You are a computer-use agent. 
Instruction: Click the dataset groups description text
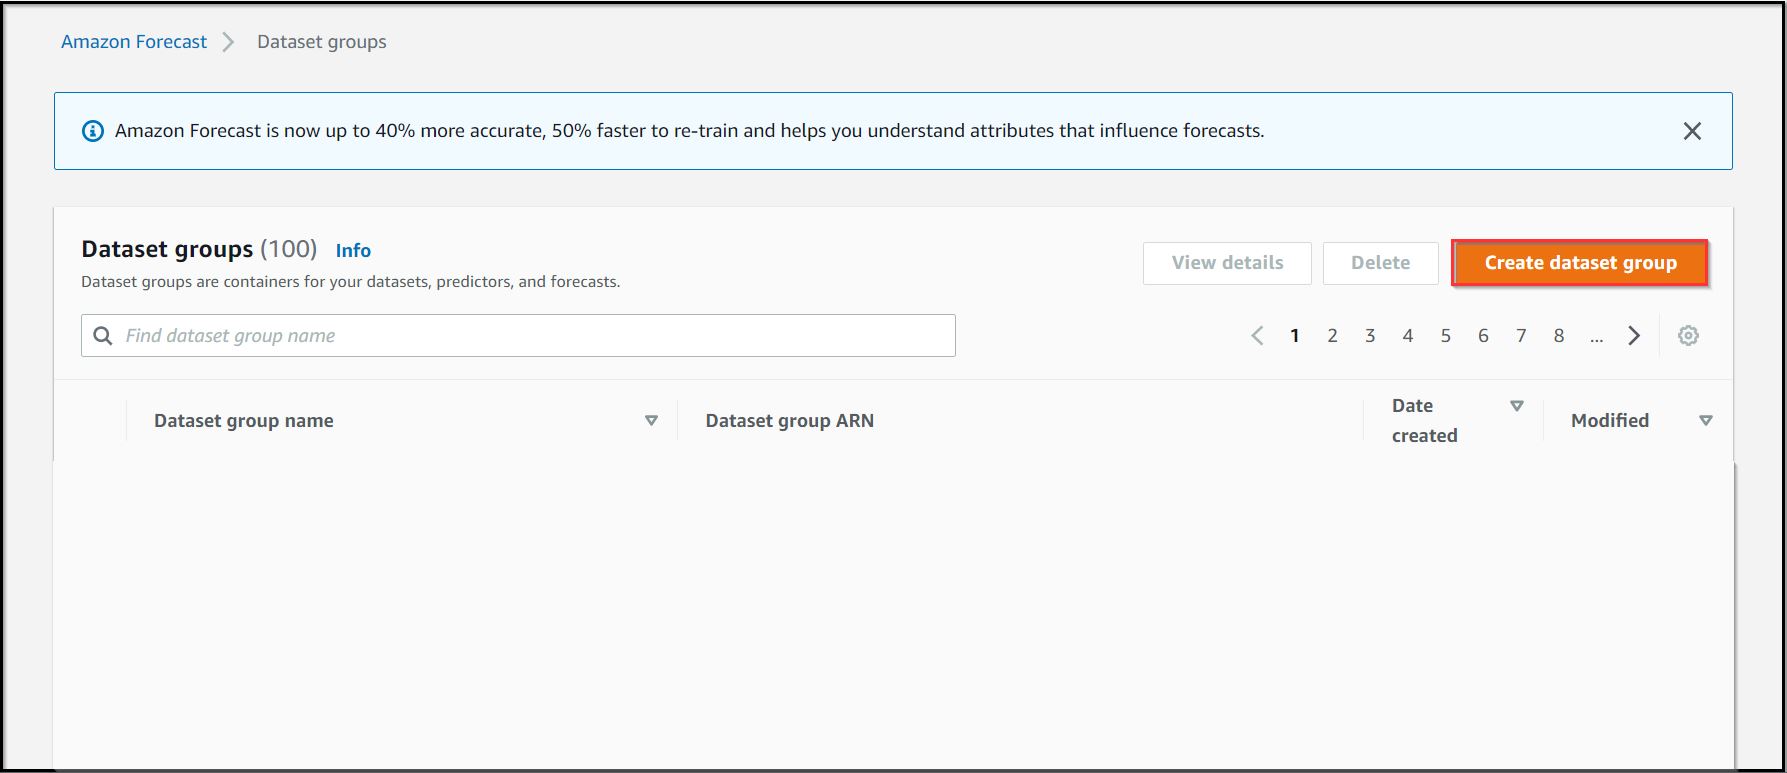[x=351, y=282]
